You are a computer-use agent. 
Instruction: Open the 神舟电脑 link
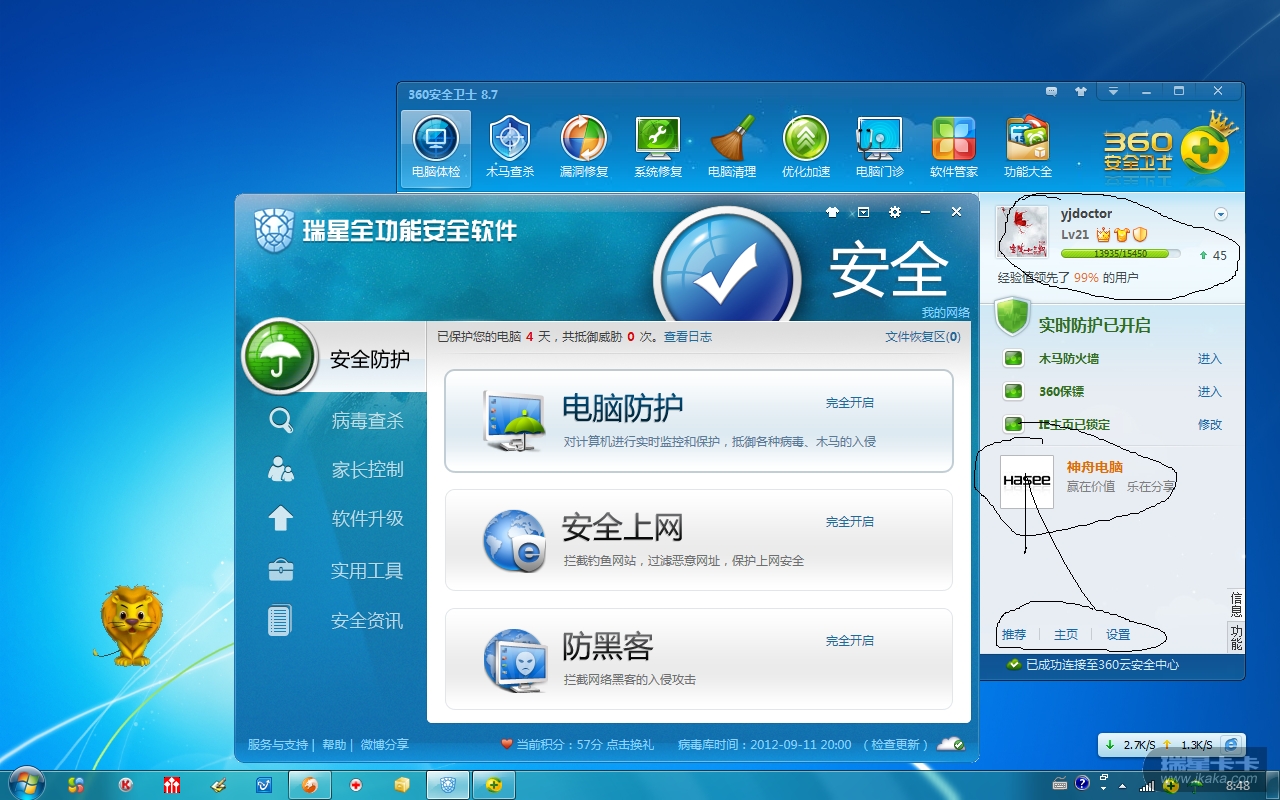pos(1095,467)
